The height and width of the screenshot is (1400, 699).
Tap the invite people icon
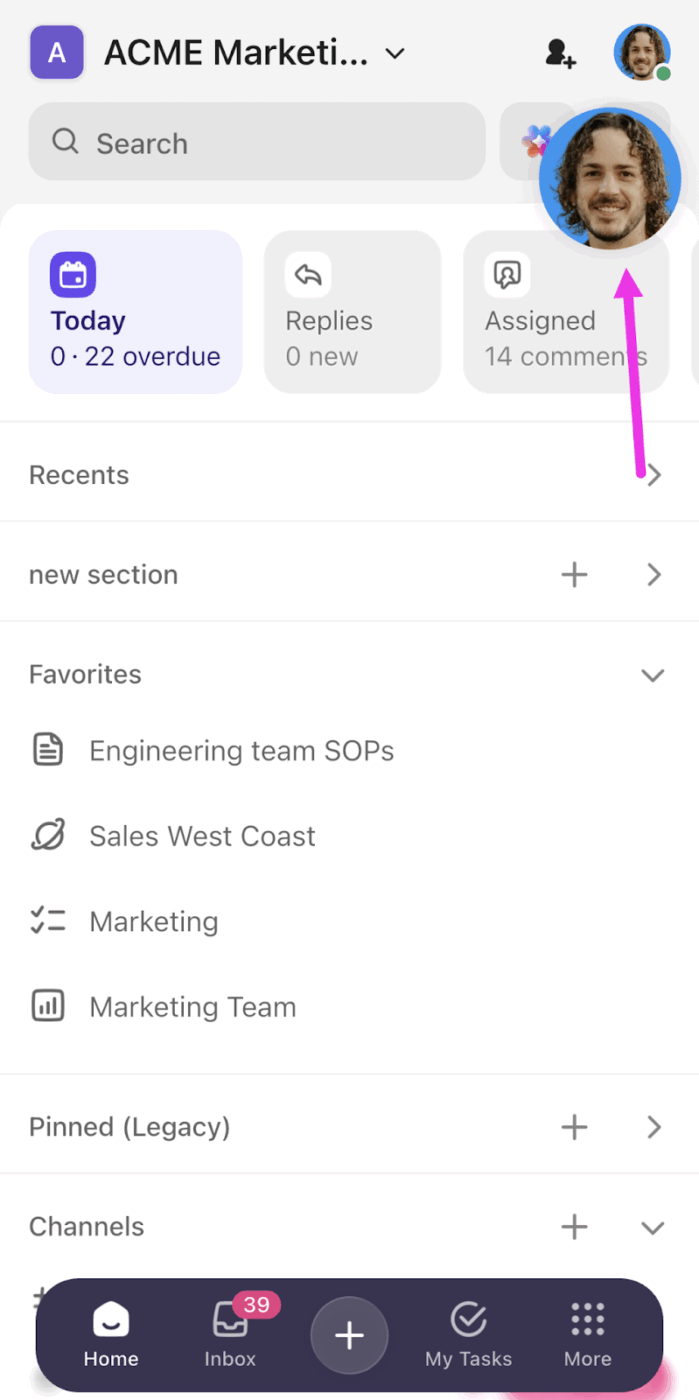coord(560,52)
